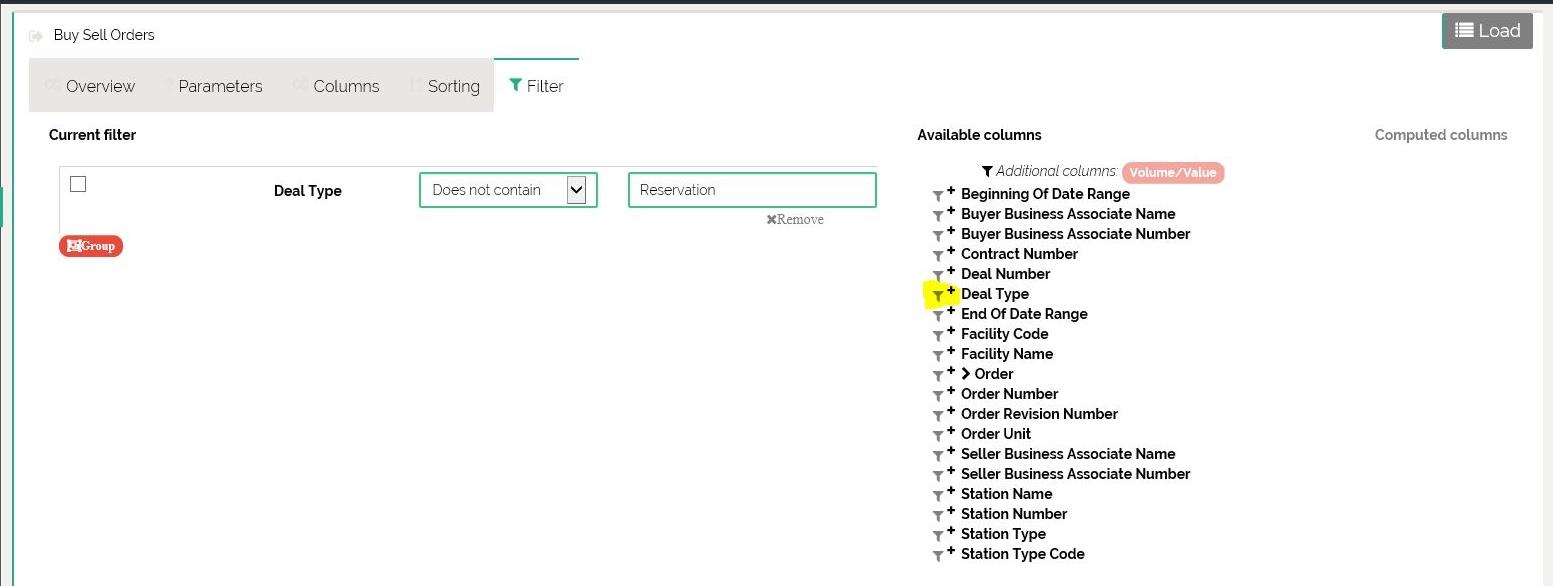Click plus icon beside End Of Date Range
1553x586 pixels.
[951, 310]
